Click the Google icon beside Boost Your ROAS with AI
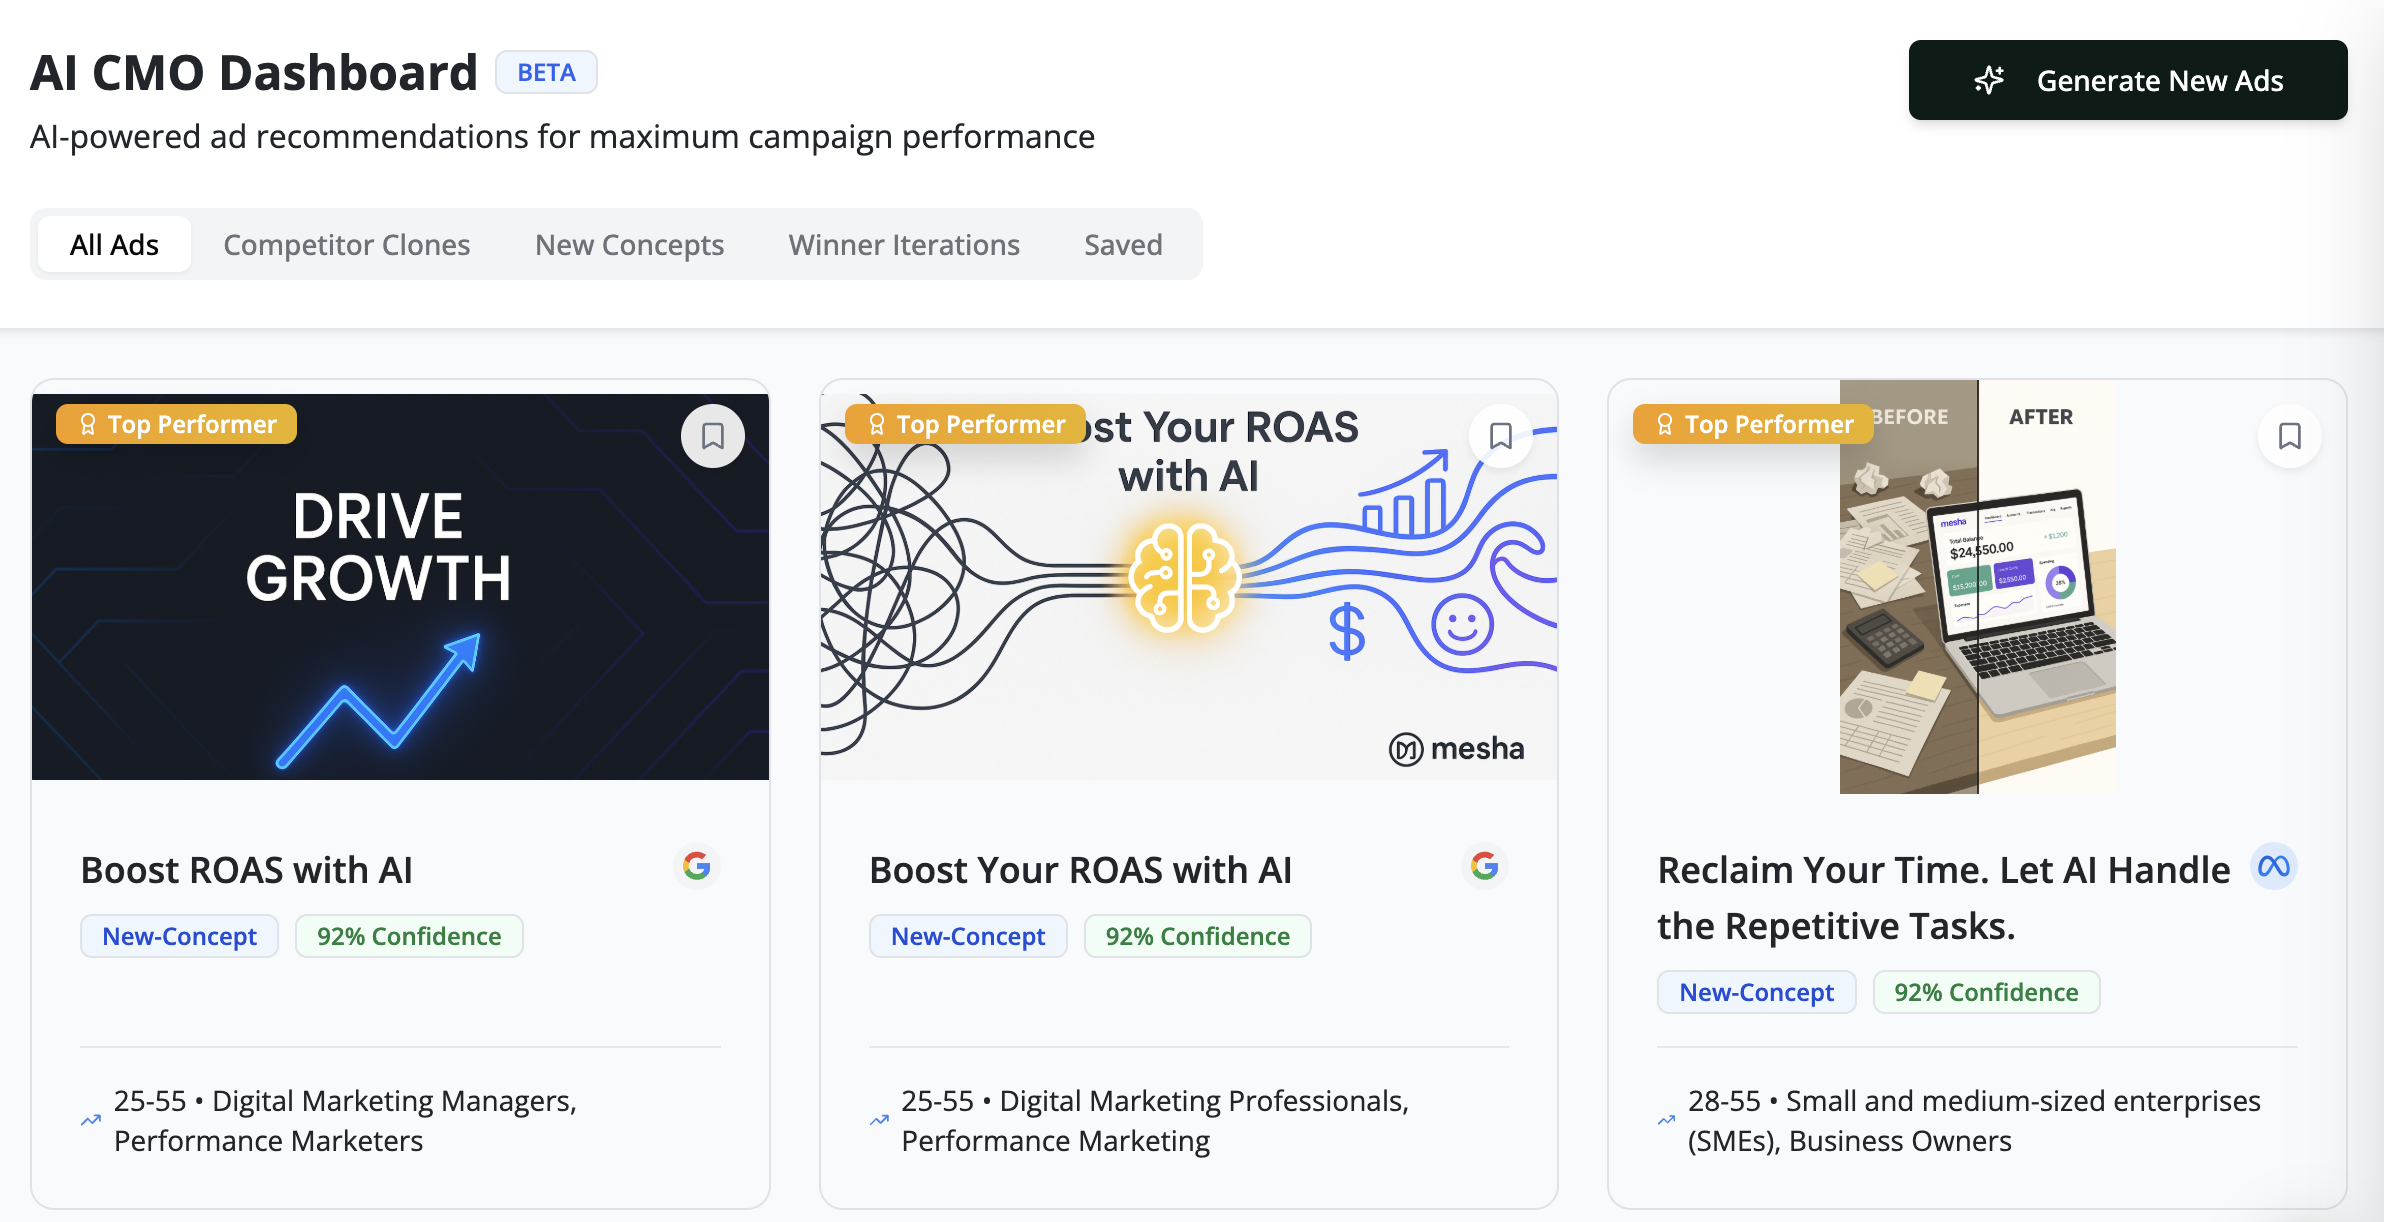The image size is (2384, 1222). (1485, 866)
